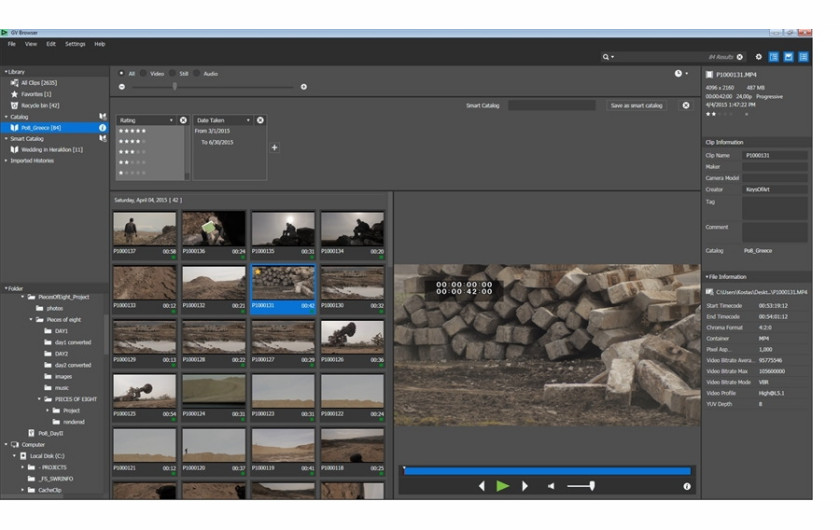Screen dimensions: 840x530
Task: Expand the Imported Histories section
Action: pyautogui.click(x=6, y=160)
